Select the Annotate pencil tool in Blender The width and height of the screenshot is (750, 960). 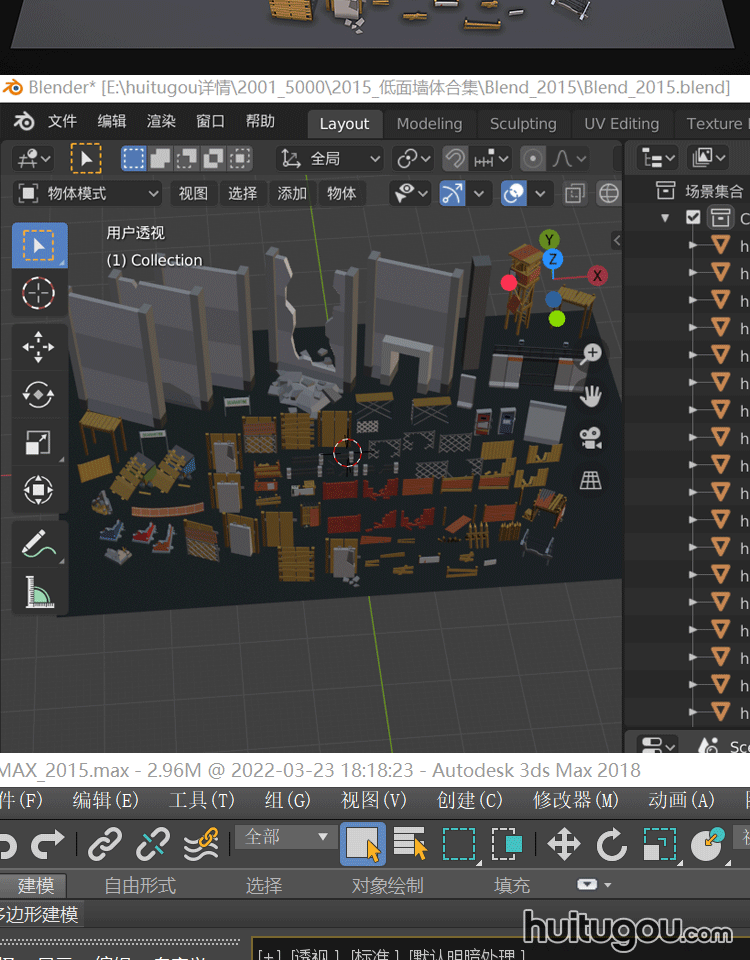point(39,544)
